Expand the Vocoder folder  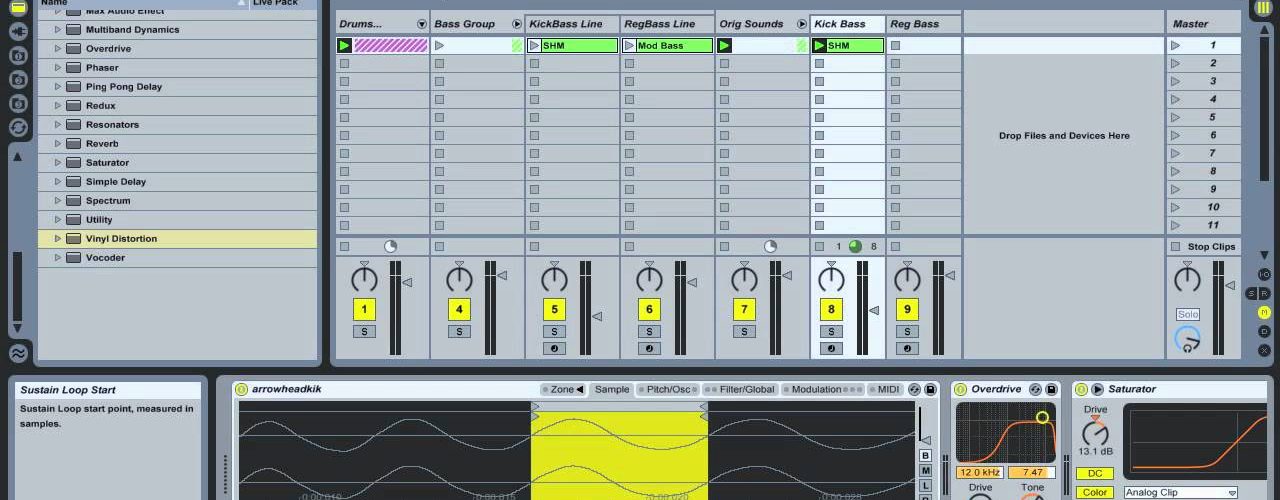coord(58,258)
